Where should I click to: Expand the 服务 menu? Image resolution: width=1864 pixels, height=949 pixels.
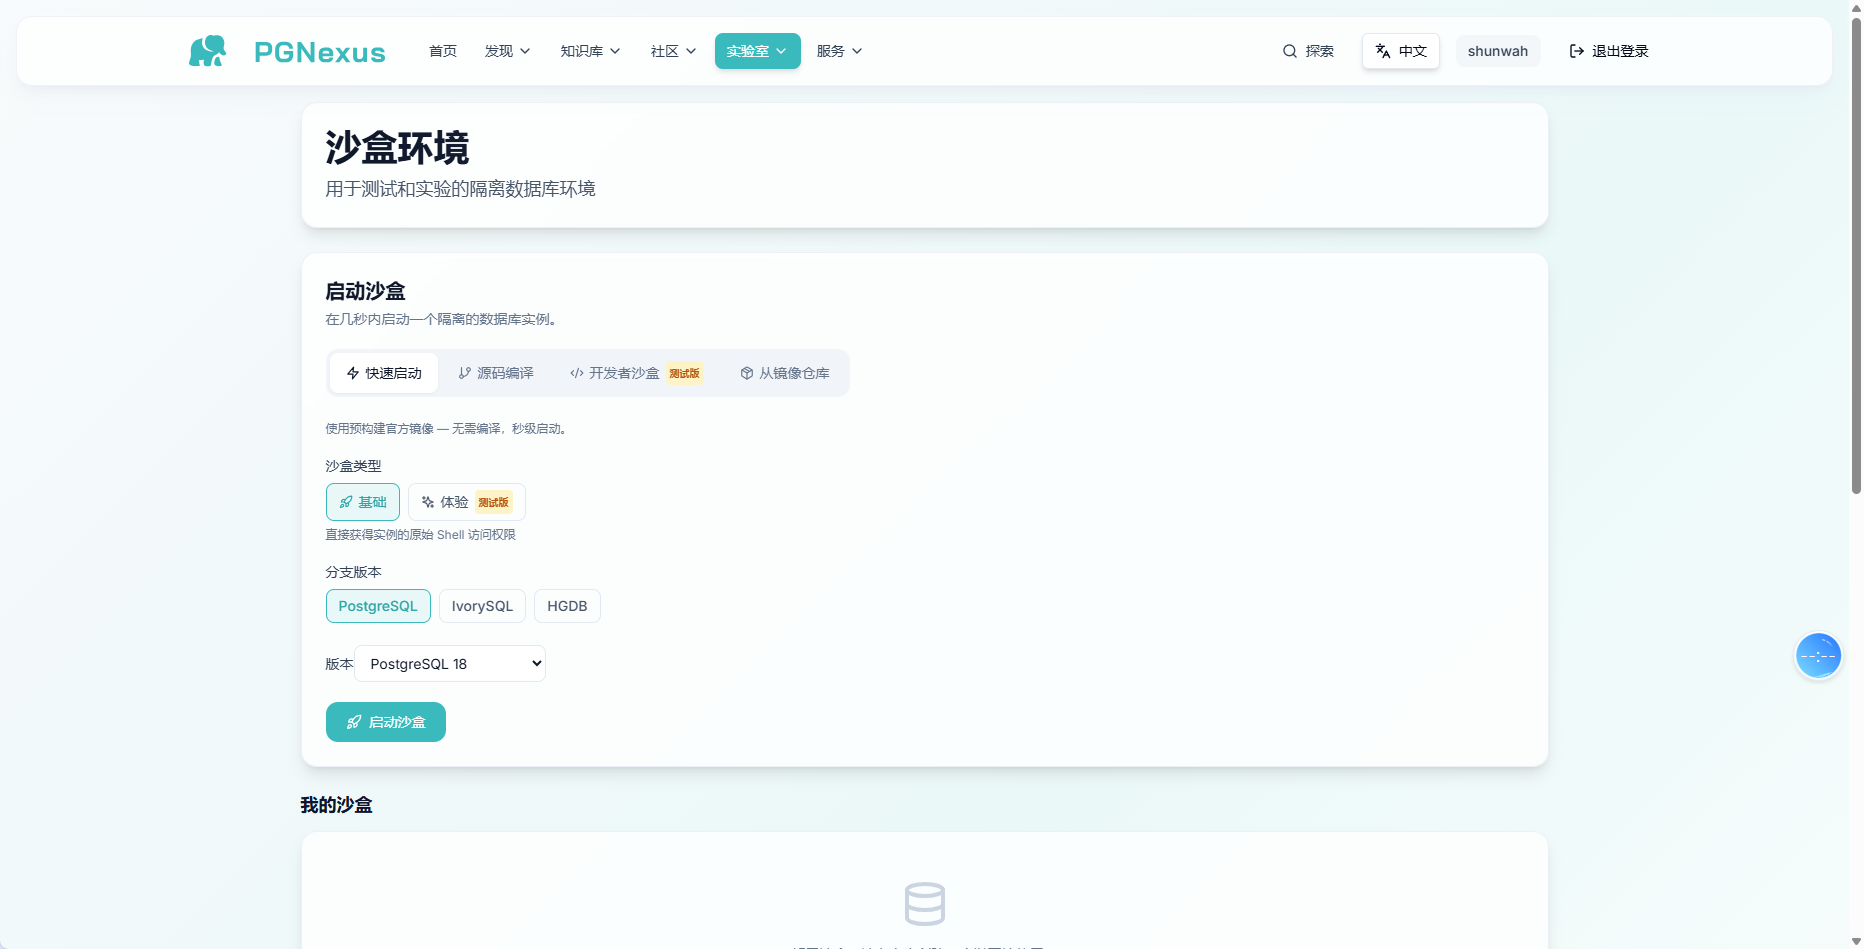point(839,51)
